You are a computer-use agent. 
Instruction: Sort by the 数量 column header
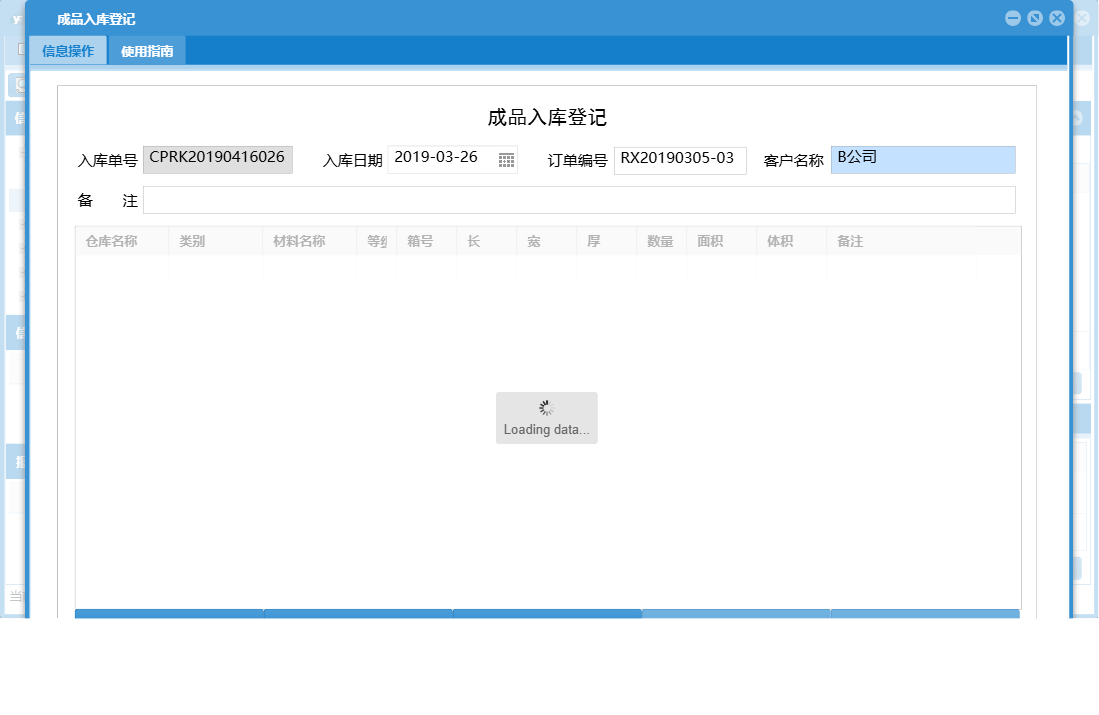click(660, 240)
